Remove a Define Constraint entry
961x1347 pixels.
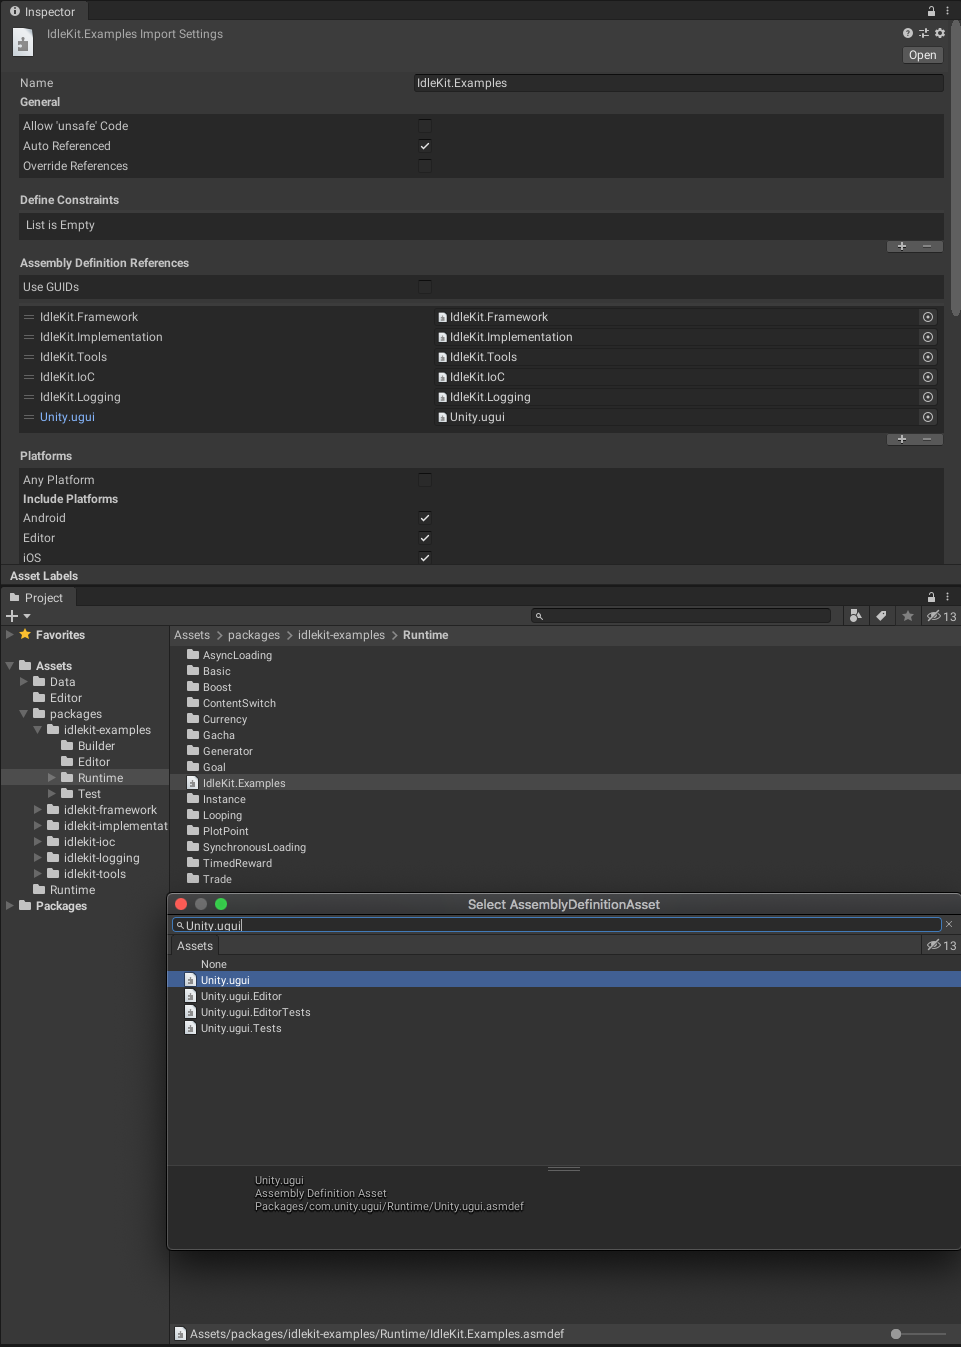(x=927, y=246)
